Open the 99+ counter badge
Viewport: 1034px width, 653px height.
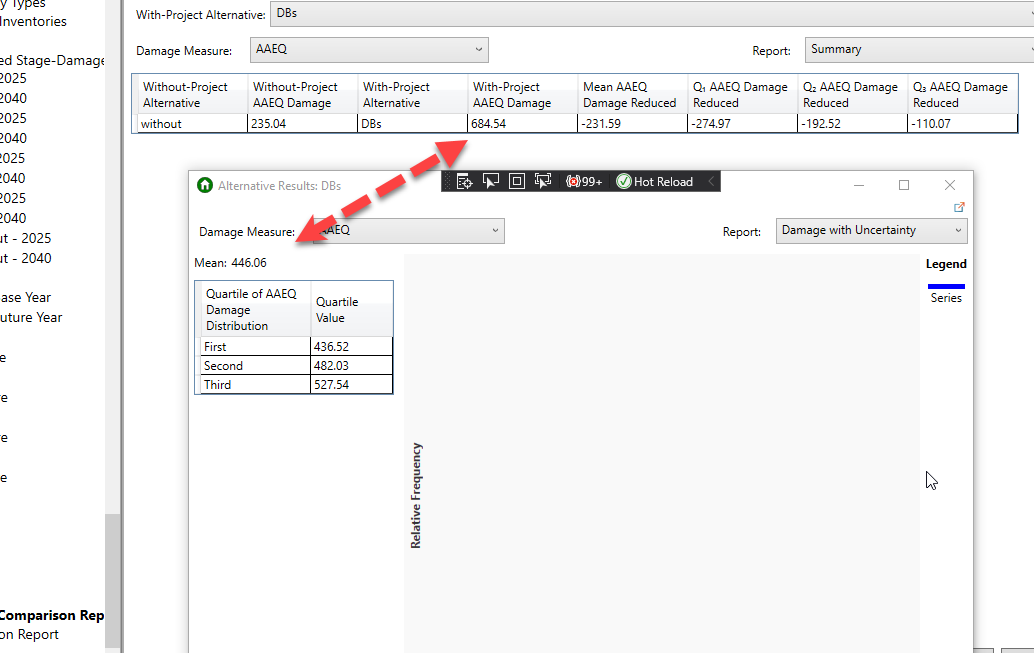pos(586,181)
